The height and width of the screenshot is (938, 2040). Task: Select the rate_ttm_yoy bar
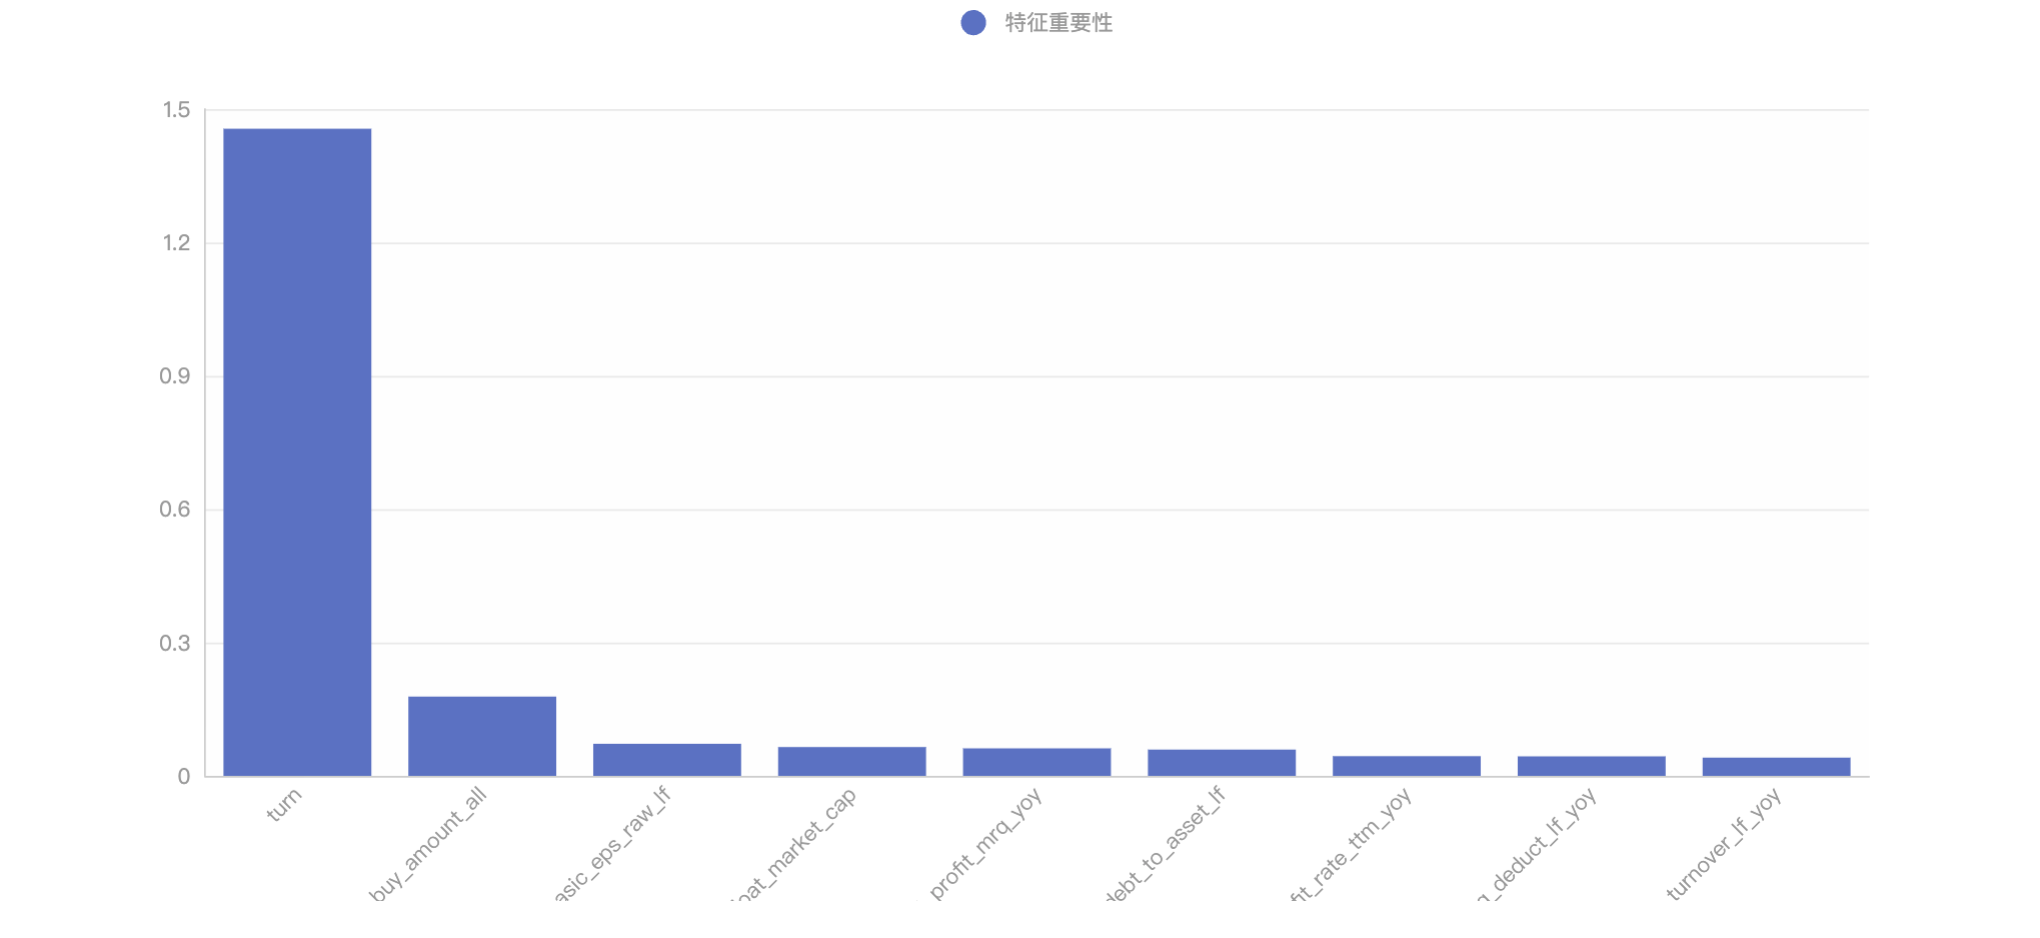click(1407, 766)
